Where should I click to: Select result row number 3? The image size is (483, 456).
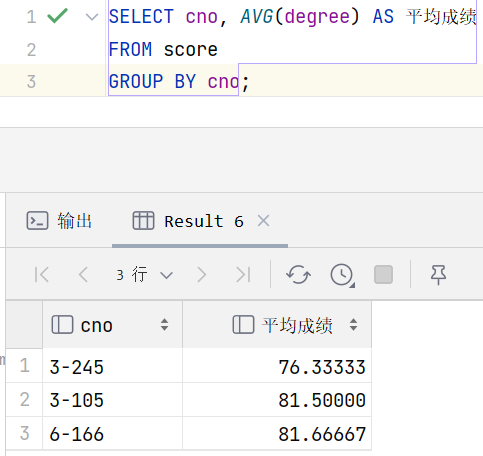click(25, 433)
